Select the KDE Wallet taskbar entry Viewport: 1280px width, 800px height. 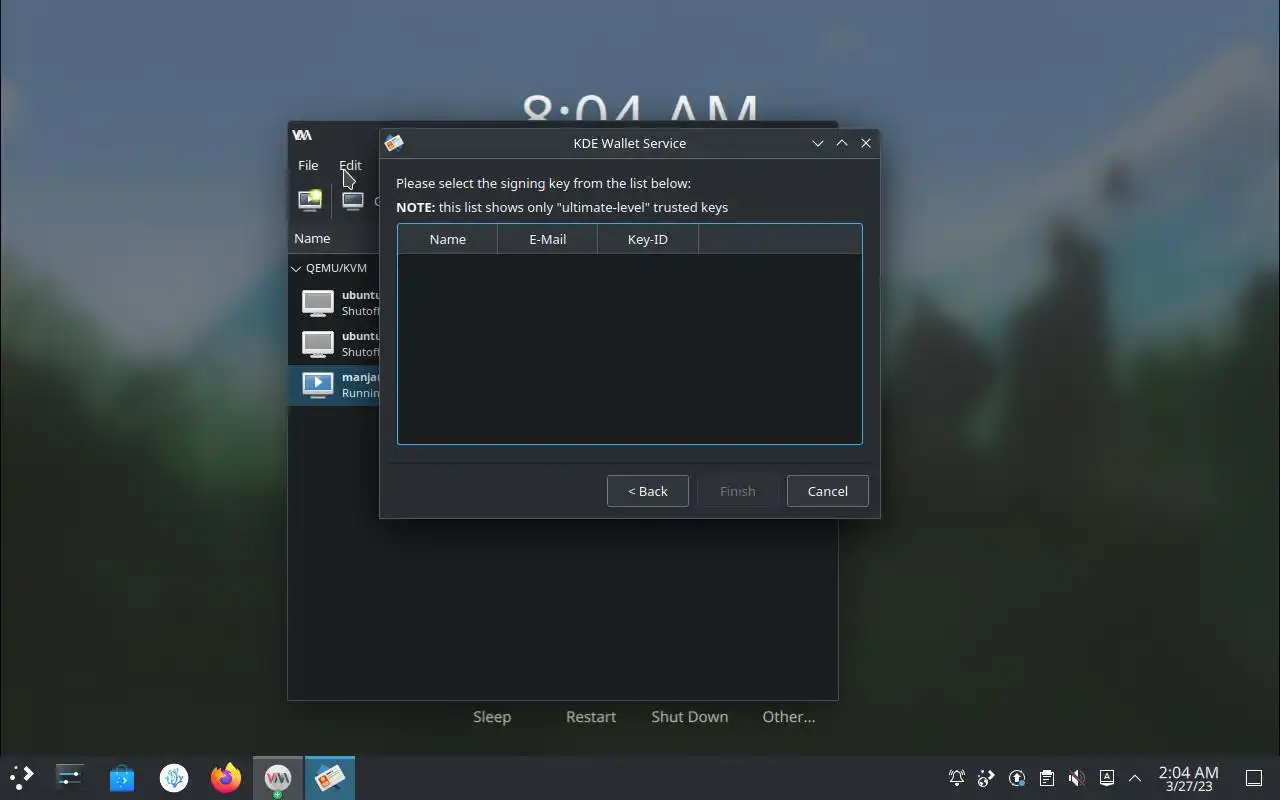coord(330,777)
